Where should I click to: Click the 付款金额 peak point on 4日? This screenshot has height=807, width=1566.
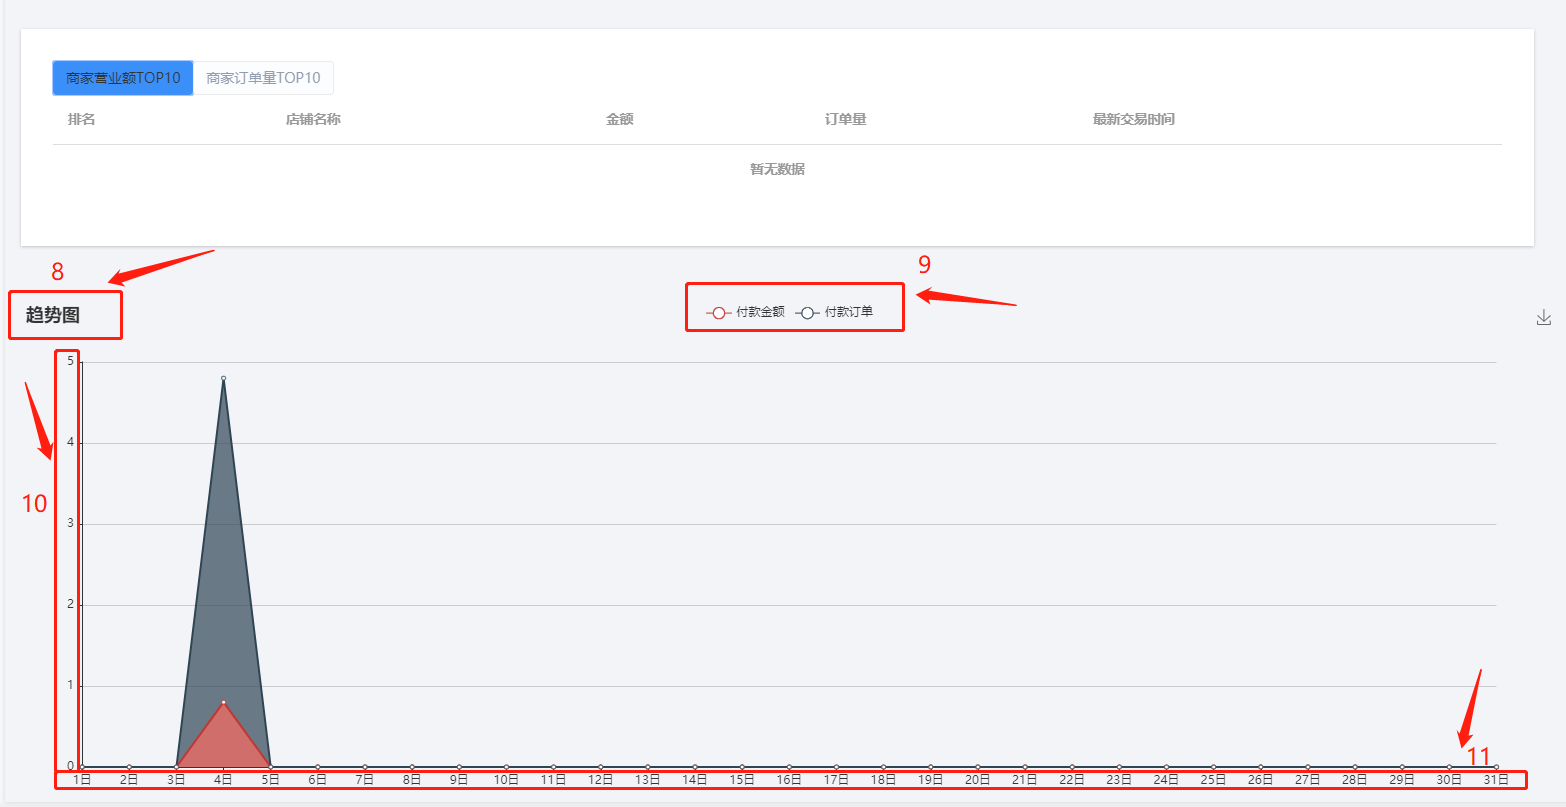(x=223, y=702)
